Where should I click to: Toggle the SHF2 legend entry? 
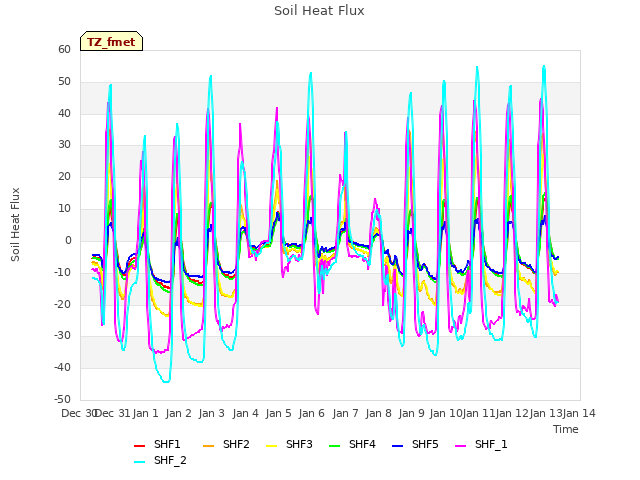226,444
